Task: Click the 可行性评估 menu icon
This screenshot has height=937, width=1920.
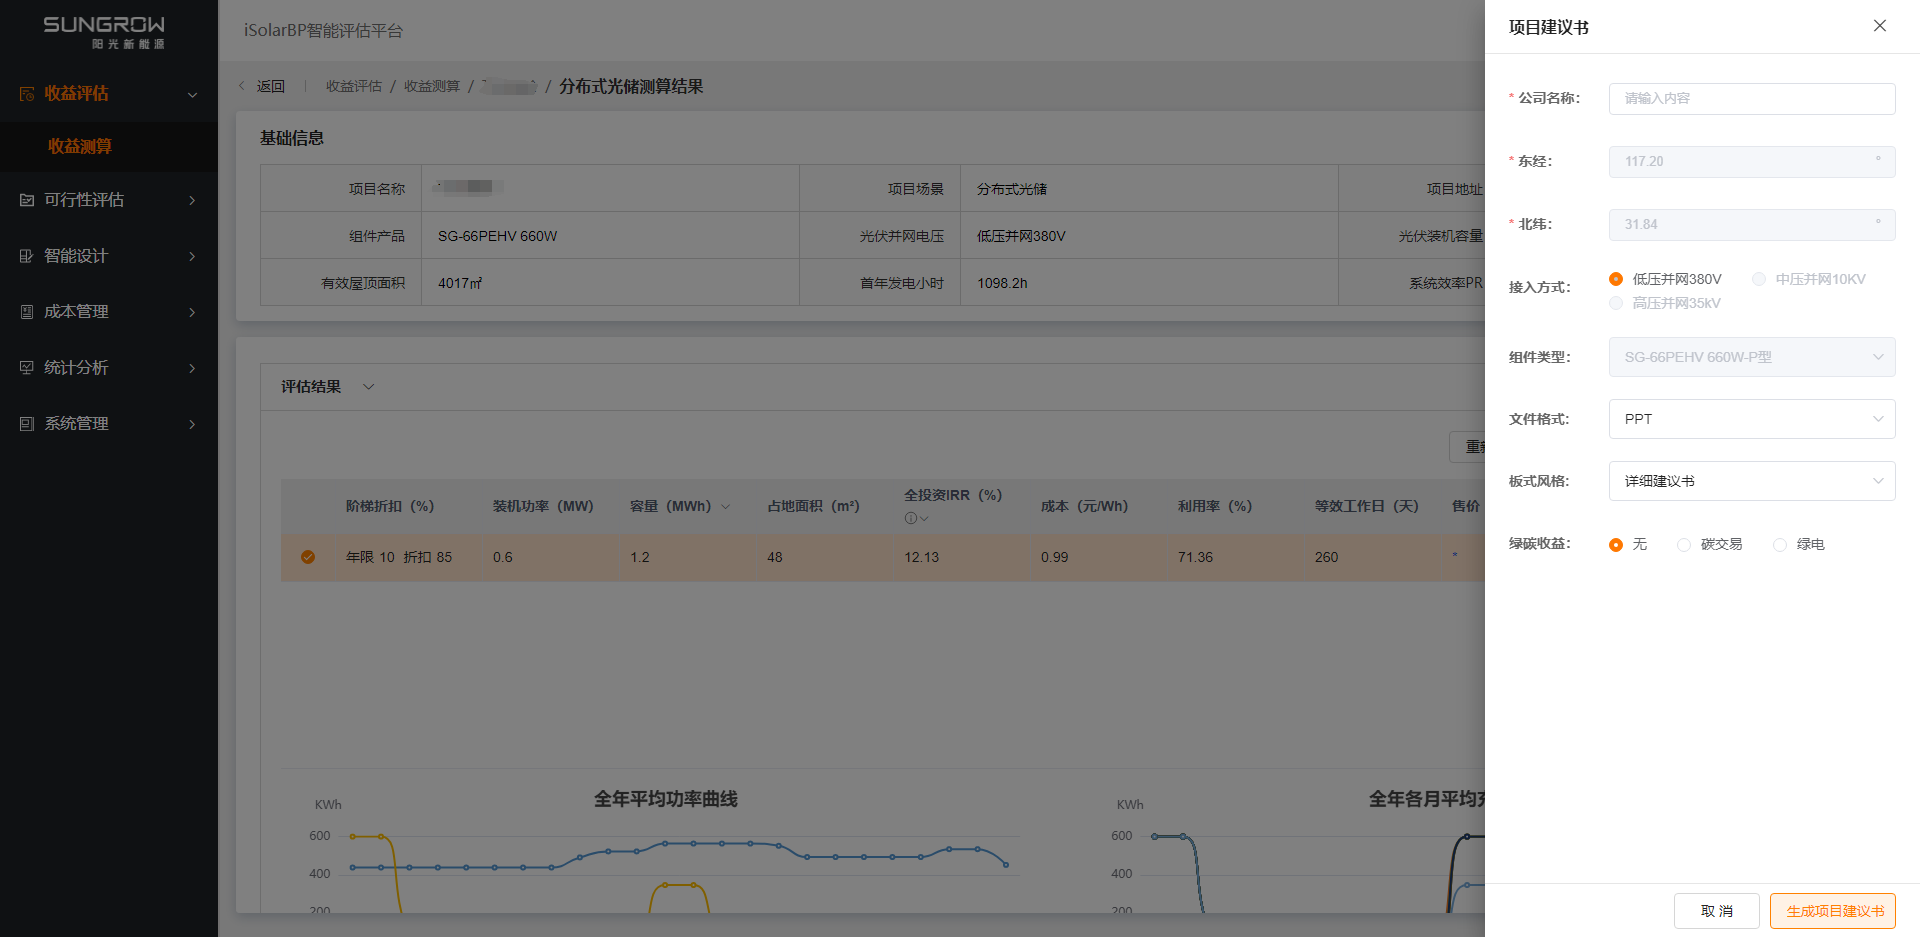Action: click(27, 200)
